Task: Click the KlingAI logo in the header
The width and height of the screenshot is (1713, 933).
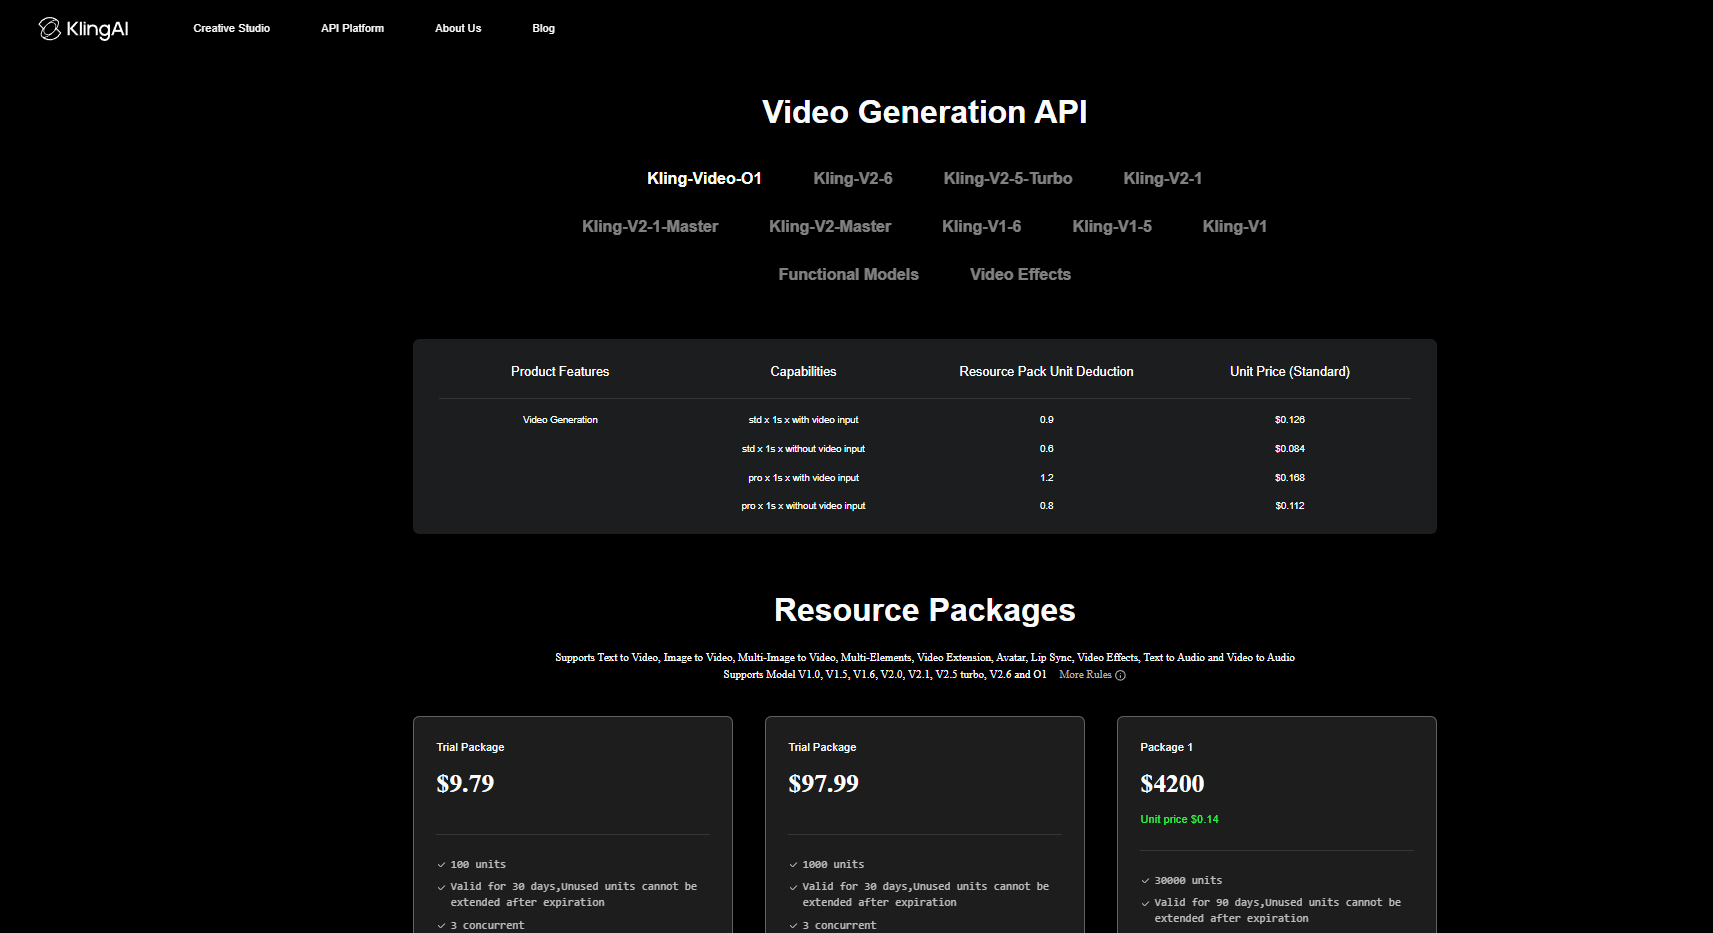Action: pyautogui.click(x=84, y=29)
